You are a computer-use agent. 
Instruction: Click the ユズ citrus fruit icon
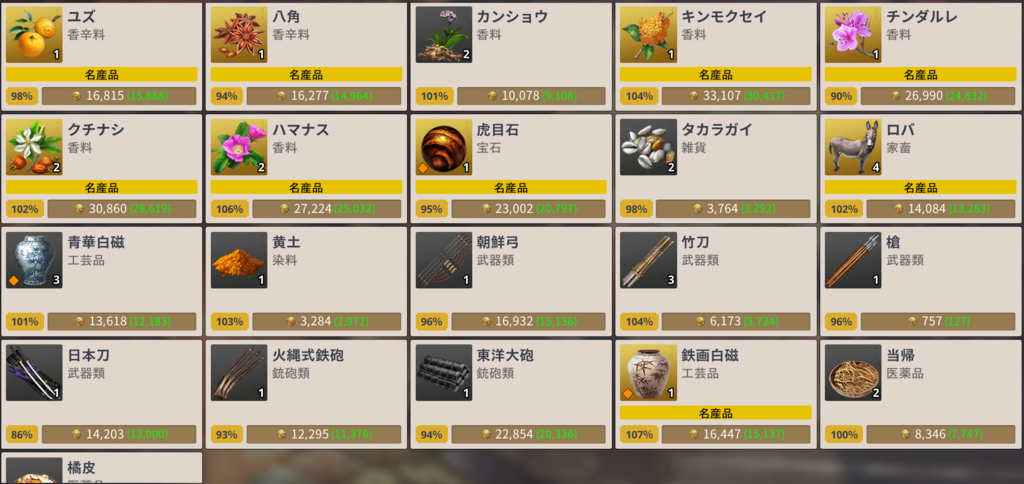pyautogui.click(x=34, y=35)
